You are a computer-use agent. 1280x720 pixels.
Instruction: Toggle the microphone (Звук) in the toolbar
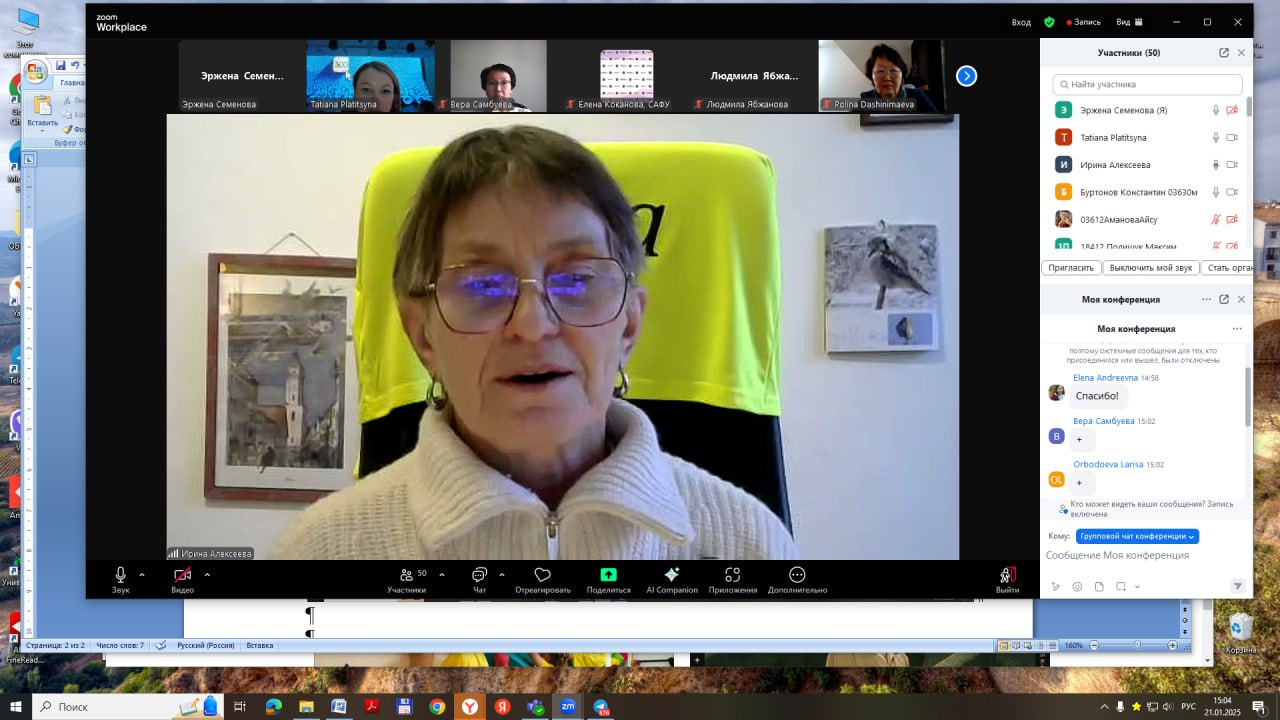tap(121, 575)
